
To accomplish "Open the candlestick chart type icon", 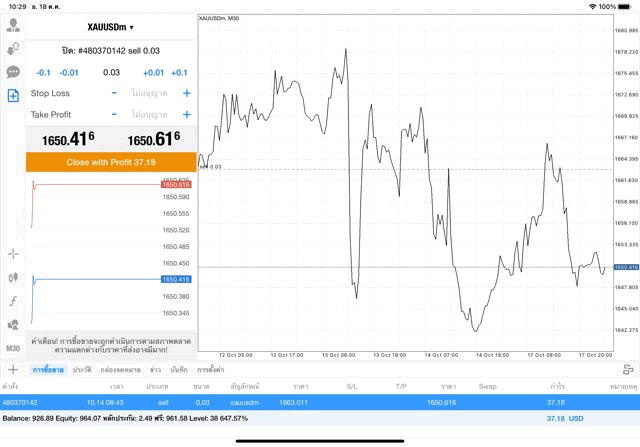I will point(13,278).
